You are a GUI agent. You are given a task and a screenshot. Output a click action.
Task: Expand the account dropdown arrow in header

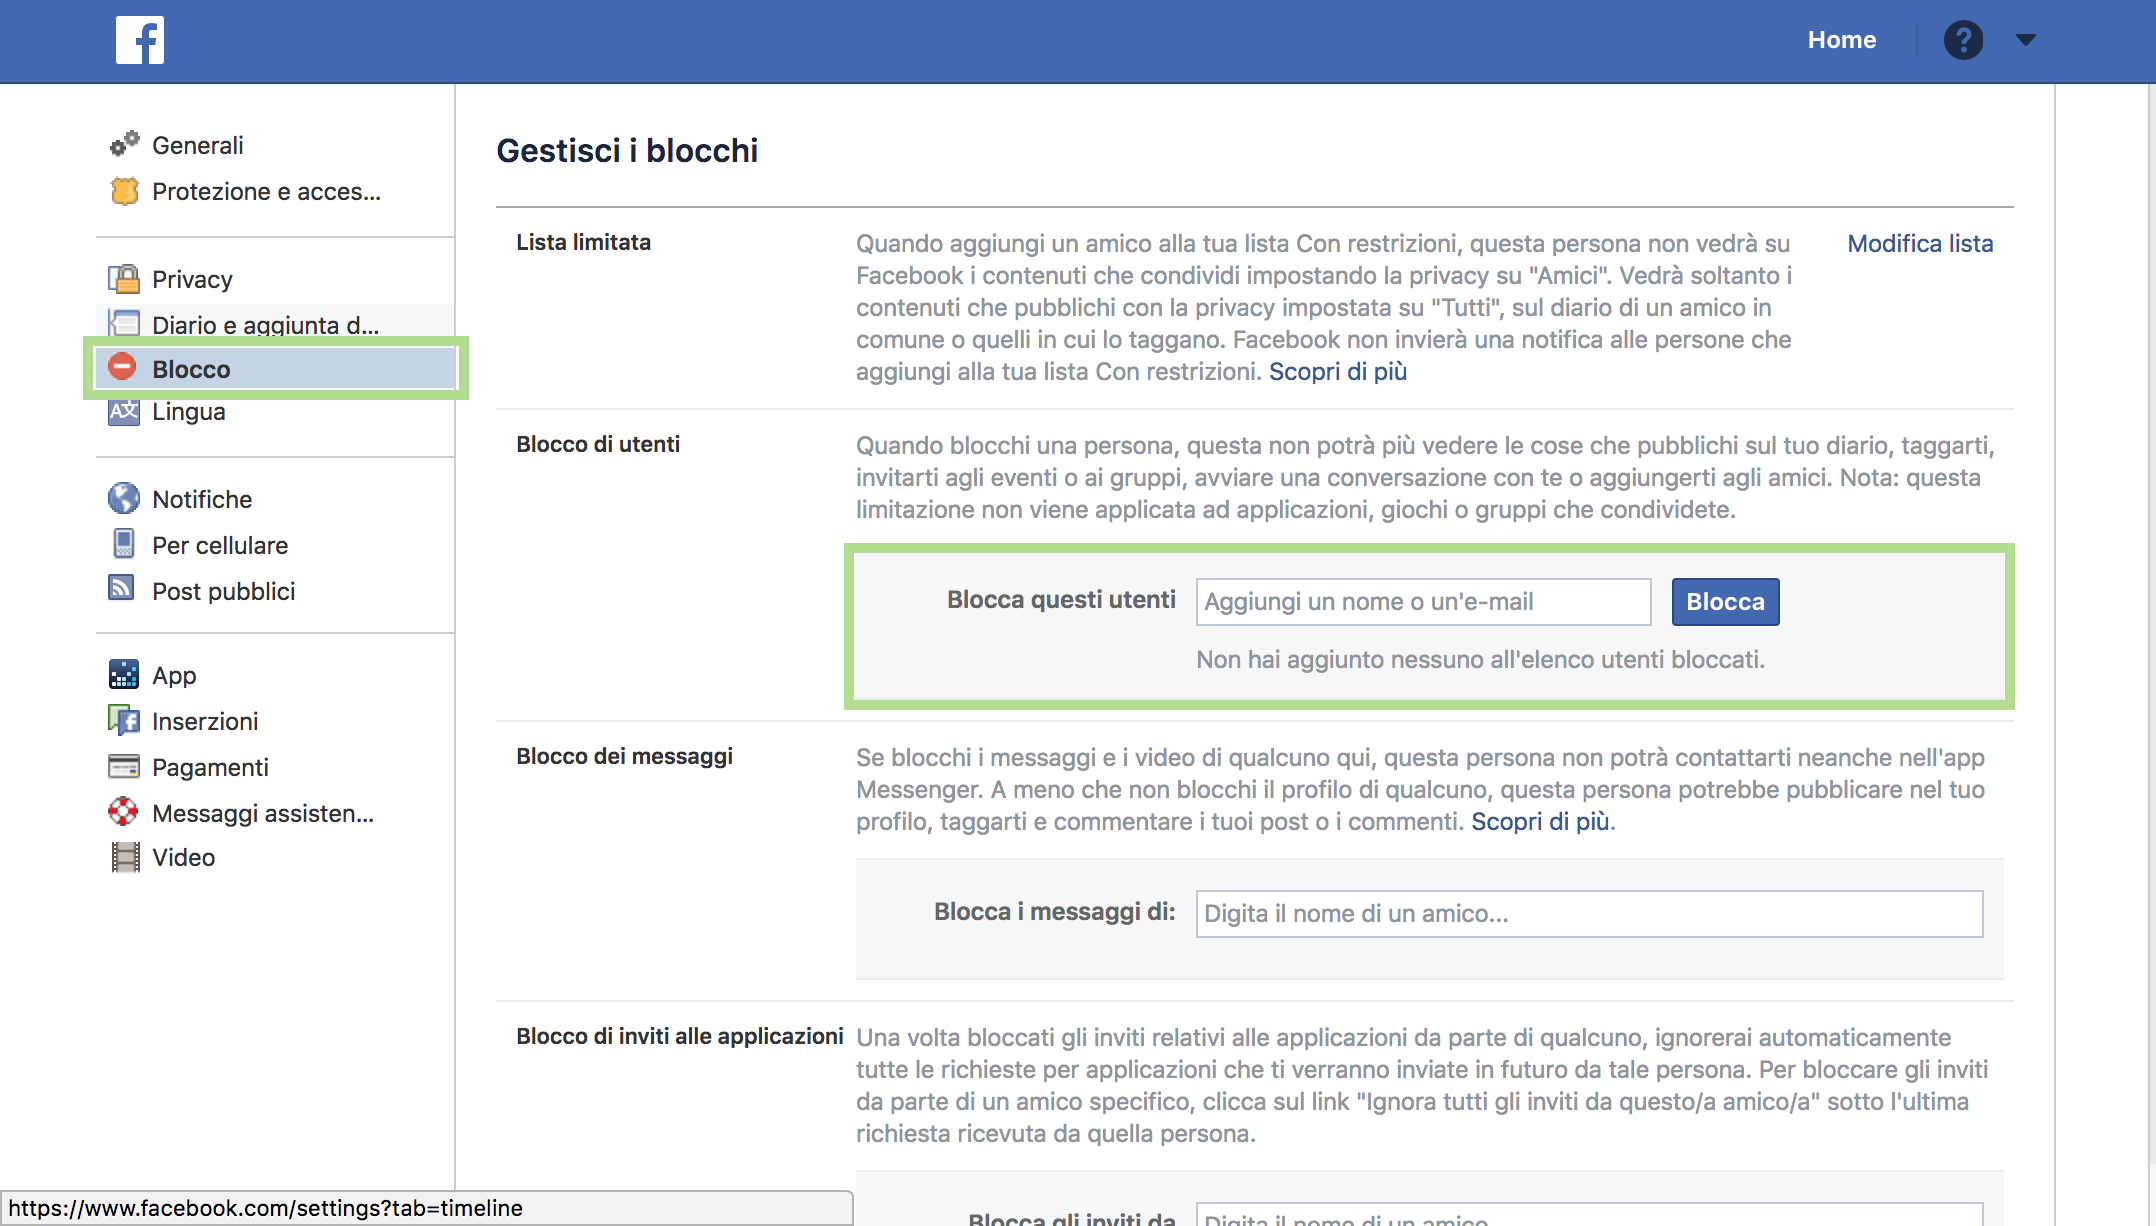pyautogui.click(x=2026, y=40)
